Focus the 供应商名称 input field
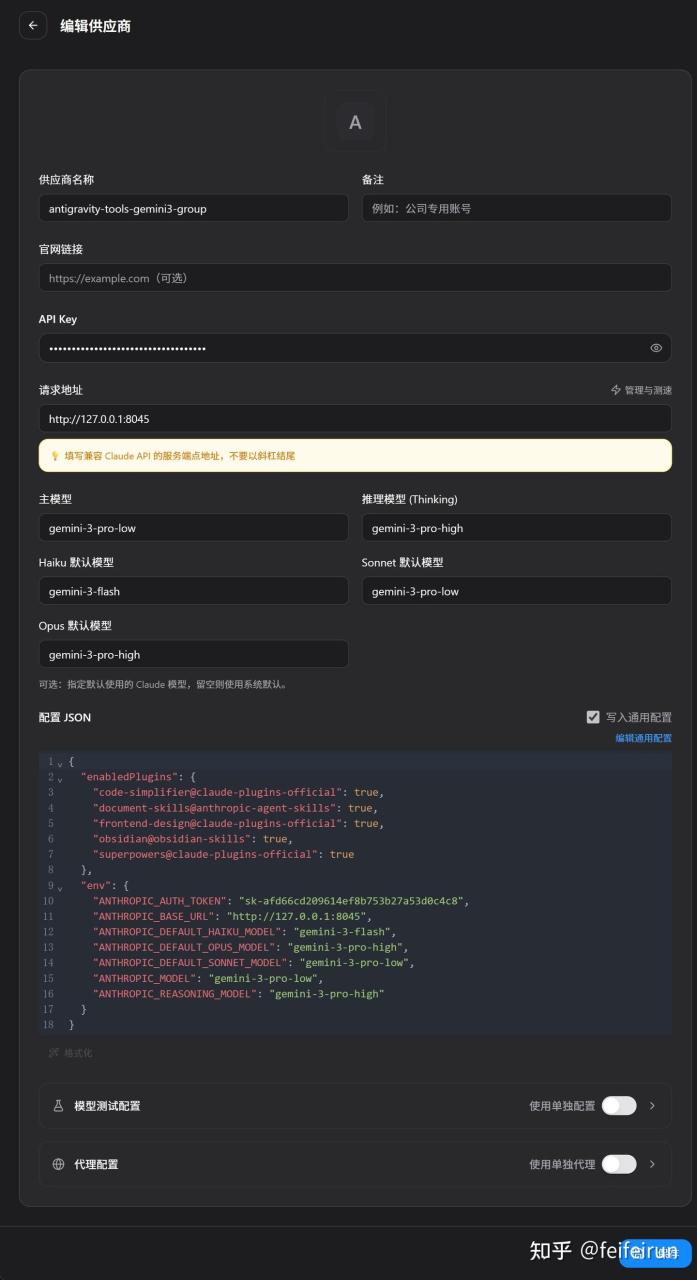Image resolution: width=697 pixels, height=1280 pixels. click(x=193, y=208)
